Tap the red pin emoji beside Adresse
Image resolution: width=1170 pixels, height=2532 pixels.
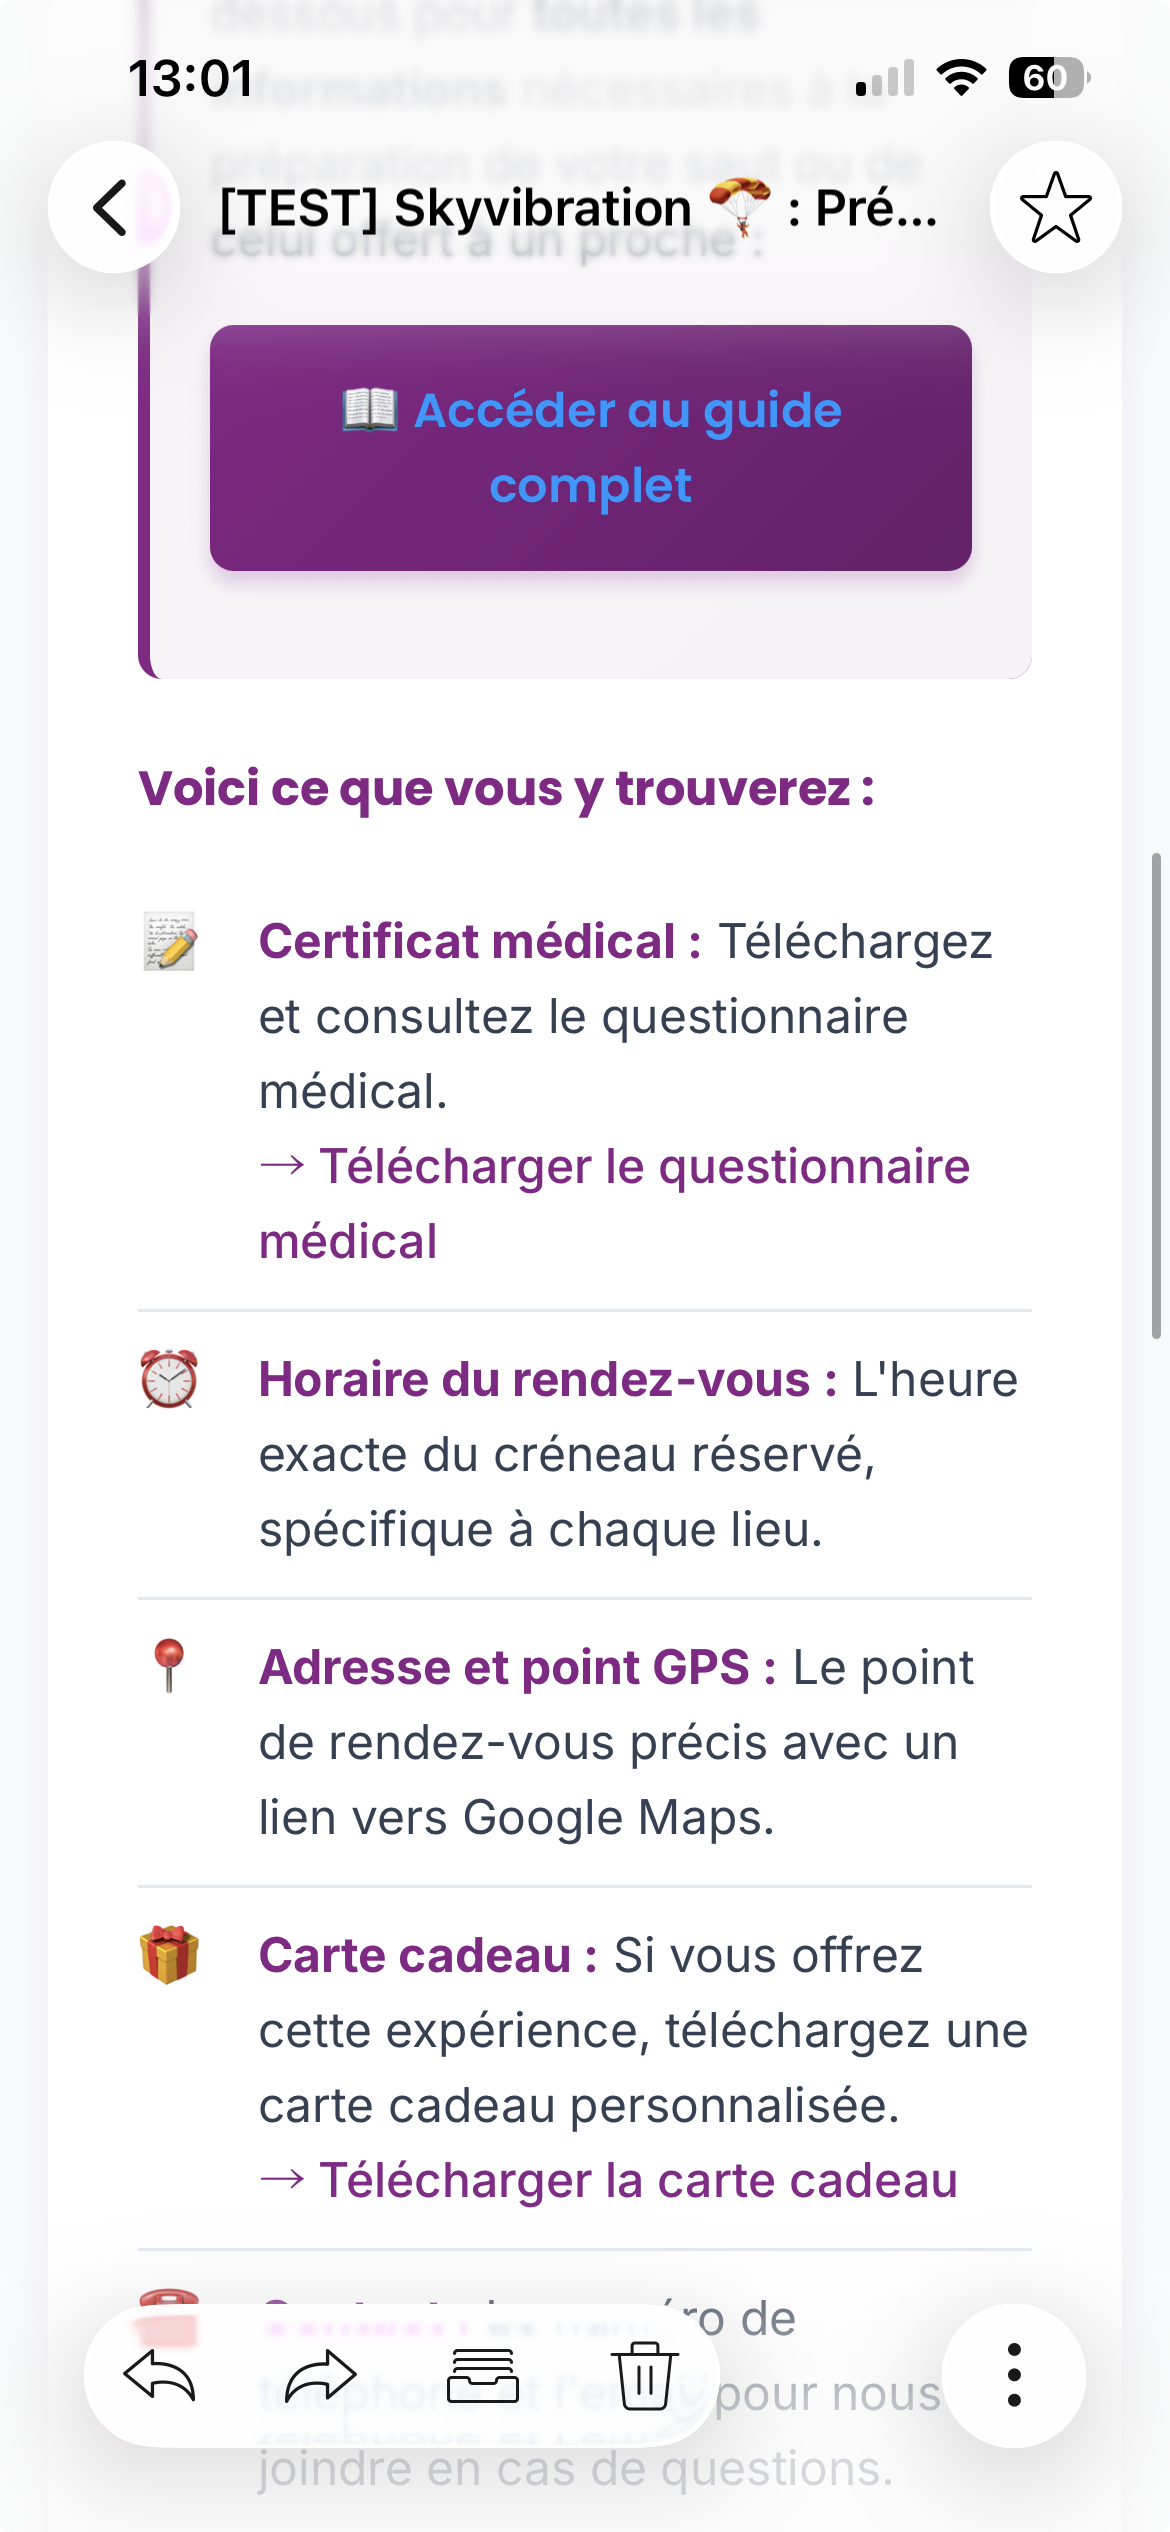pos(169,1666)
